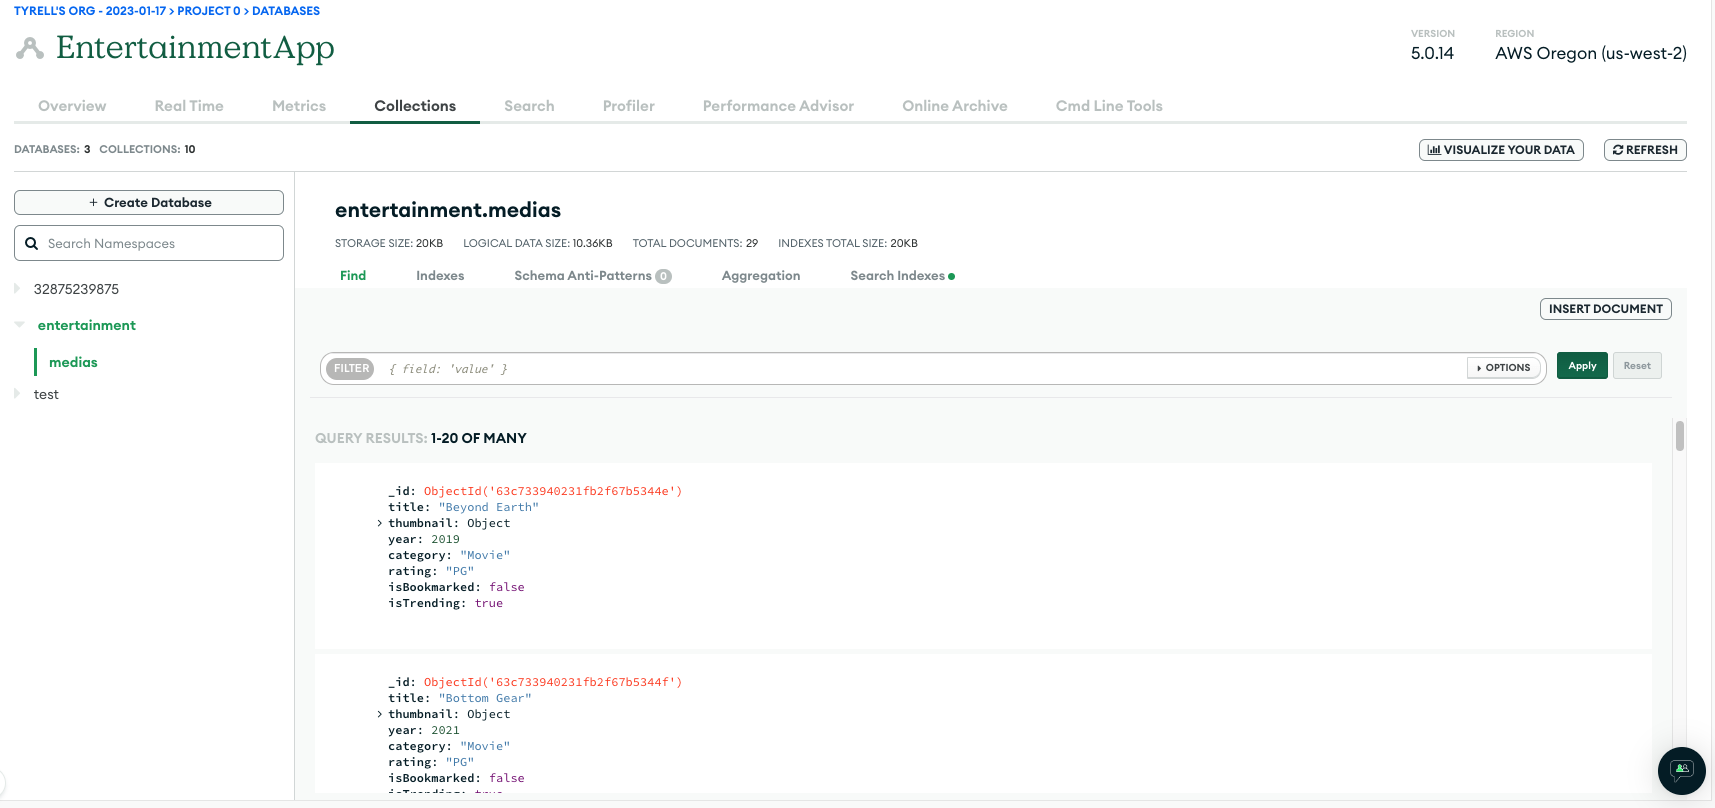The image size is (1715, 808).
Task: Click ObjectId ending in 5344f
Action: 553,682
